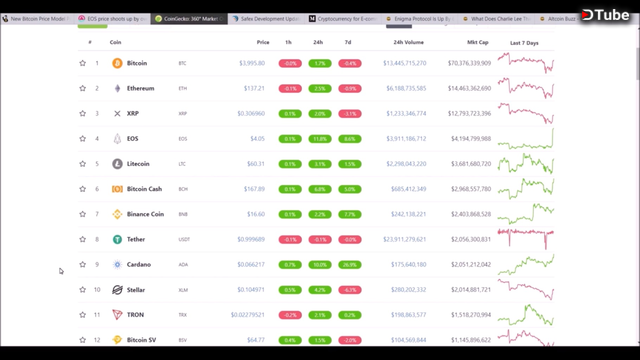This screenshot has height=360, width=640.
Task: Sort by the 7d change column header
Action: (x=348, y=42)
